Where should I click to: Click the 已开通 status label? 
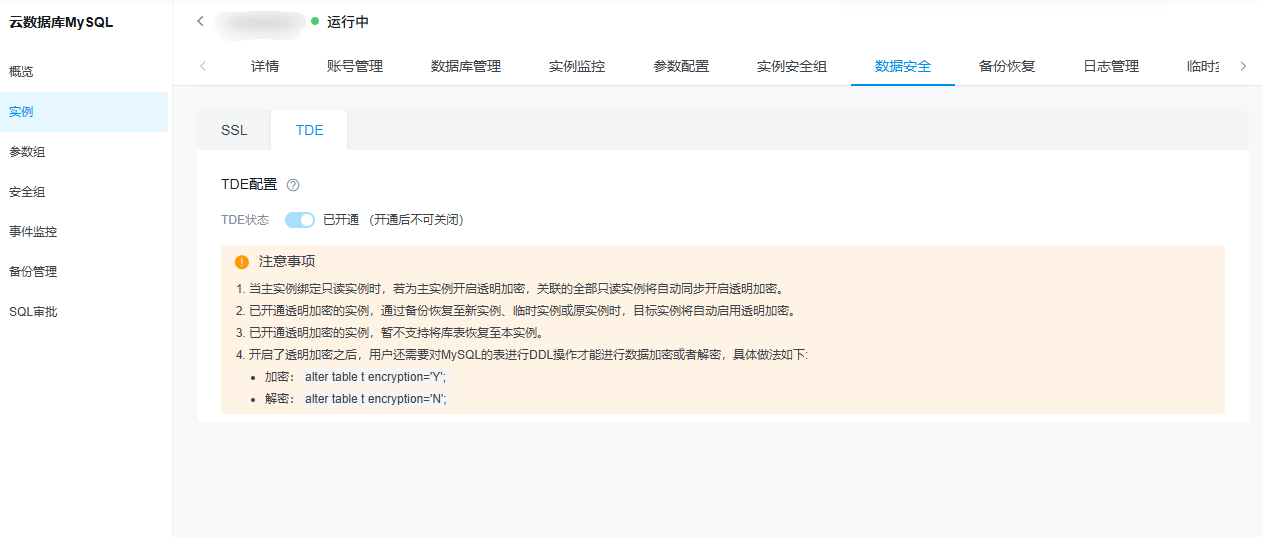(x=341, y=220)
